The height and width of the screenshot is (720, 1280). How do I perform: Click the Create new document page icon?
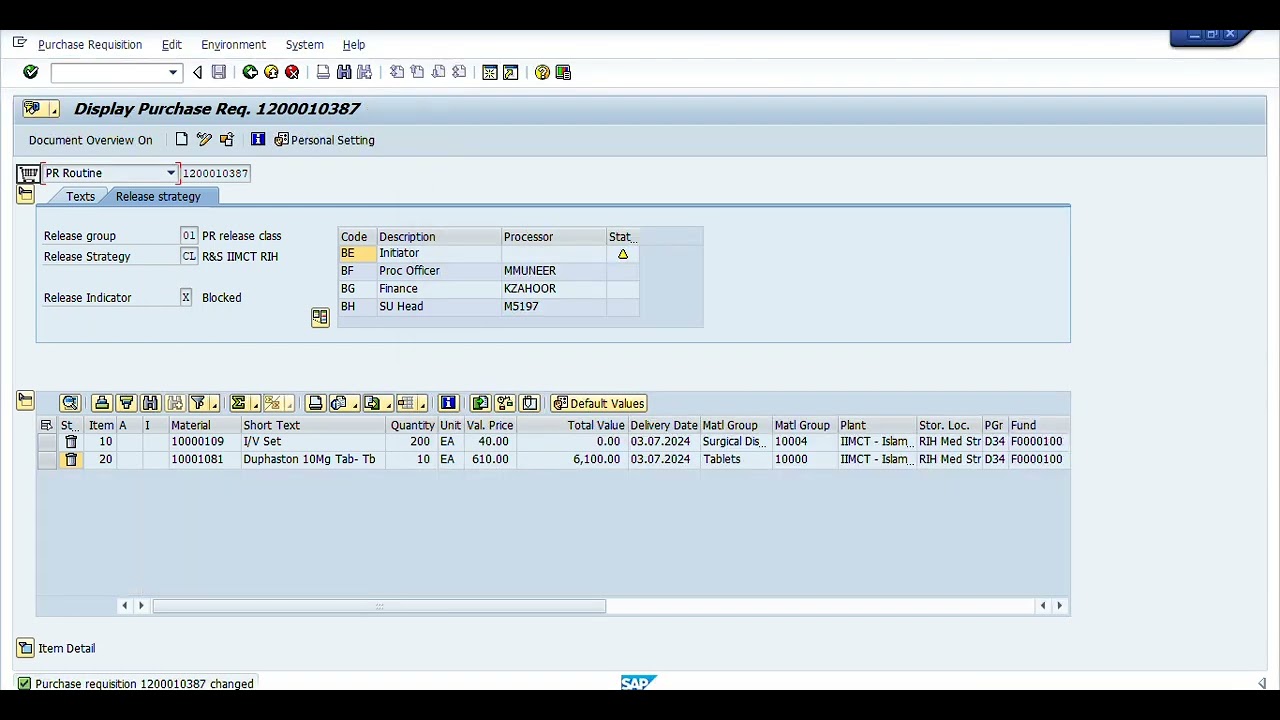point(181,140)
